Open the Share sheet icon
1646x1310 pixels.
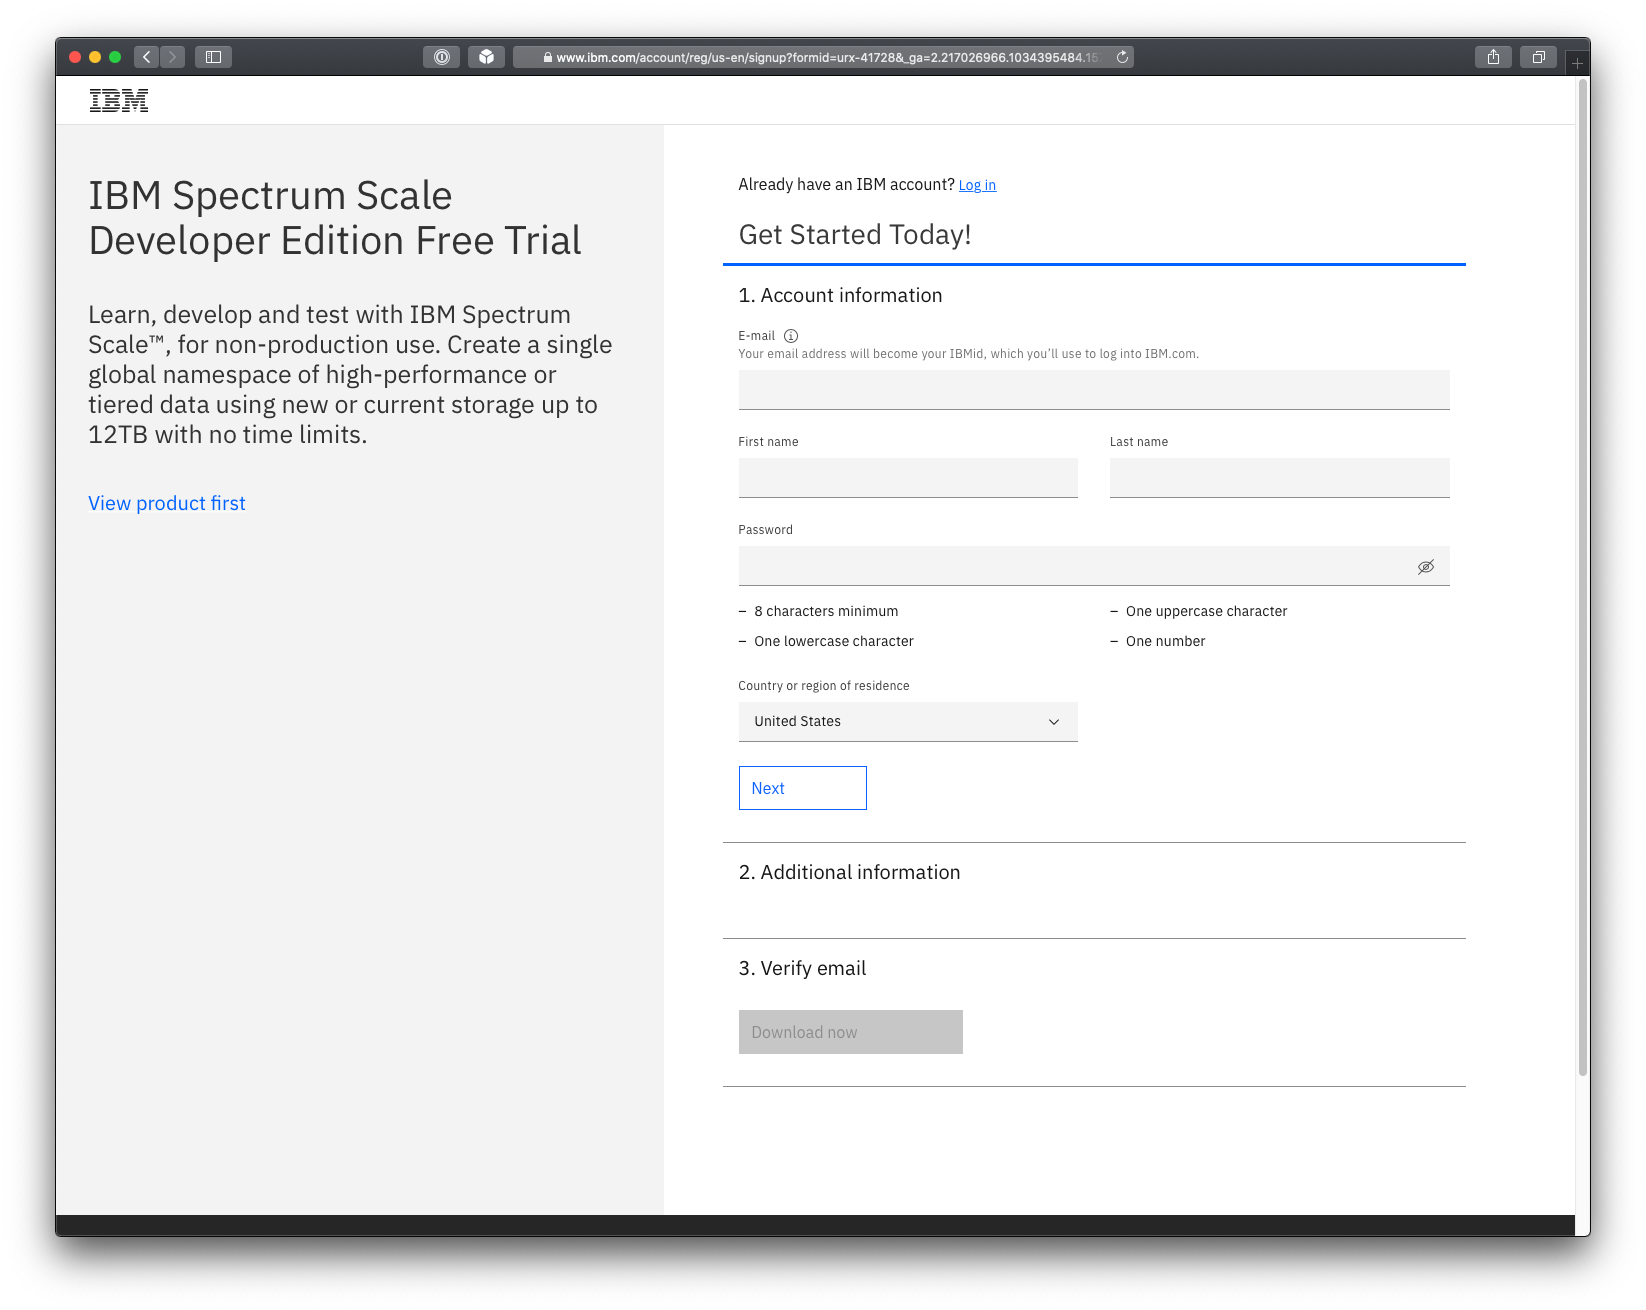[x=1493, y=57]
